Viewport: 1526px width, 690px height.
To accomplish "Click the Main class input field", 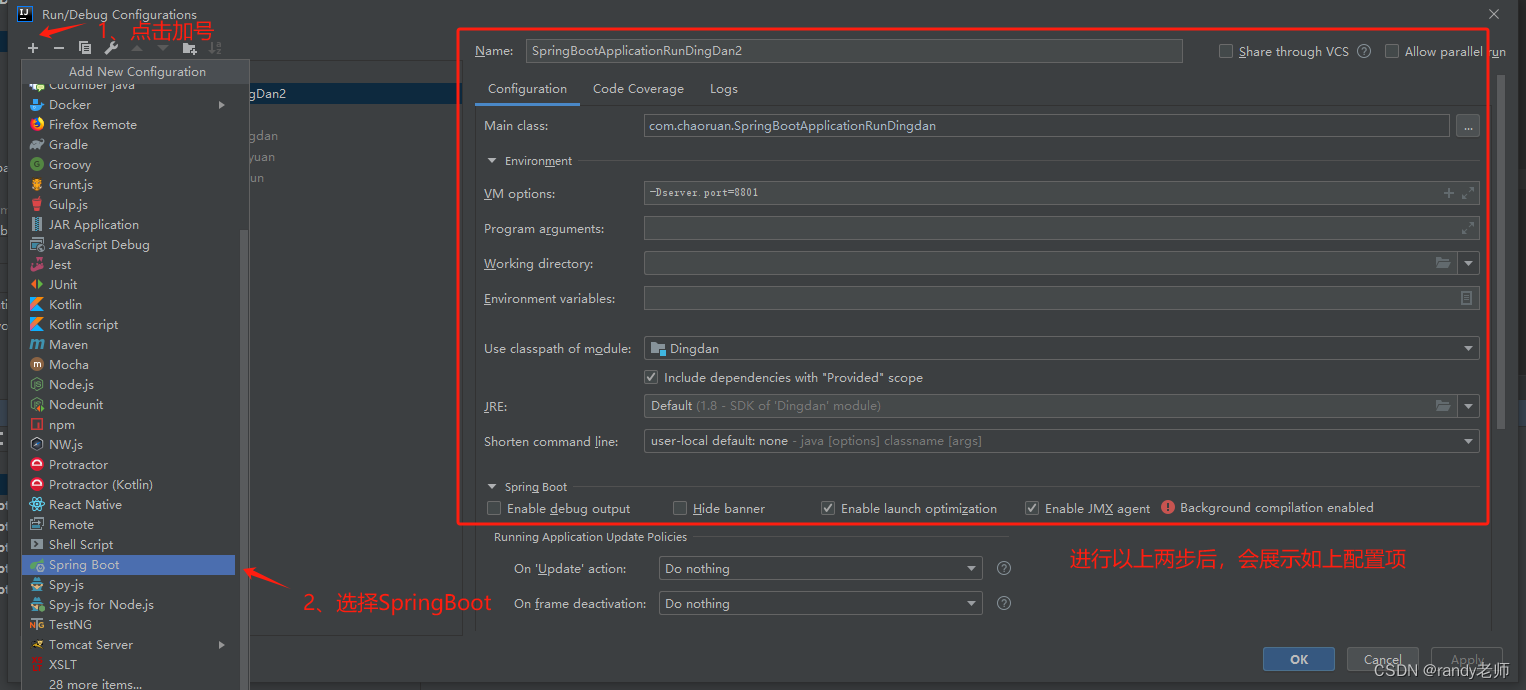I will (x=1046, y=126).
